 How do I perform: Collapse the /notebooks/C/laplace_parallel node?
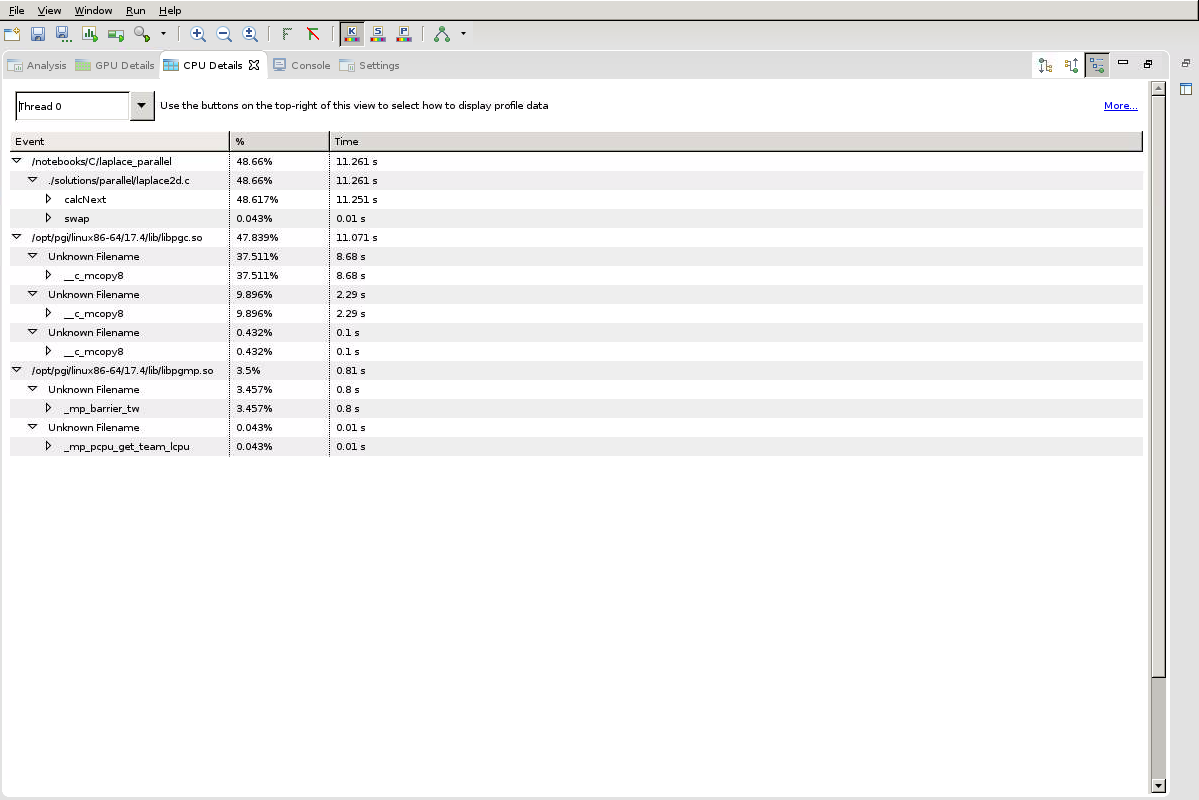point(16,161)
